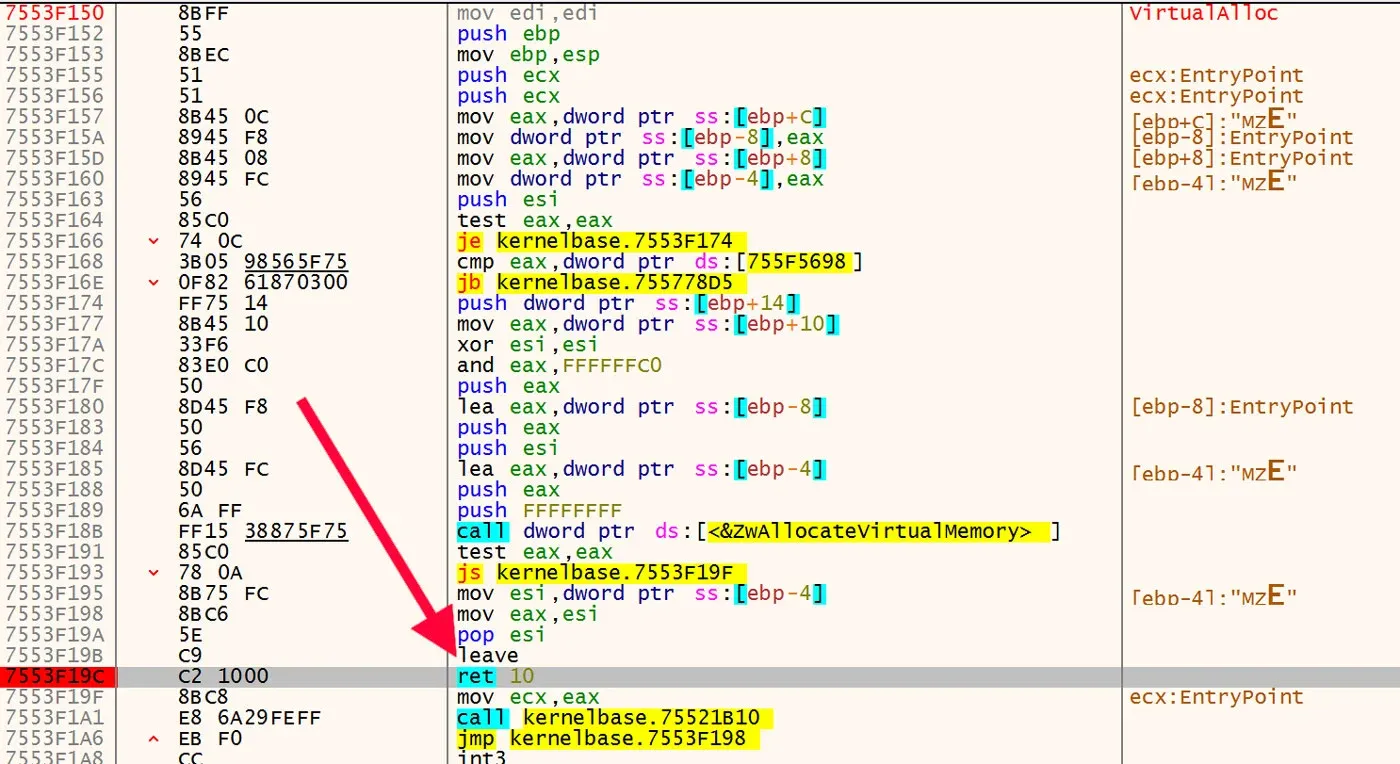This screenshot has width=1400, height=764.
Task: Select address 7553F18B in address column
Action: click(x=54, y=531)
